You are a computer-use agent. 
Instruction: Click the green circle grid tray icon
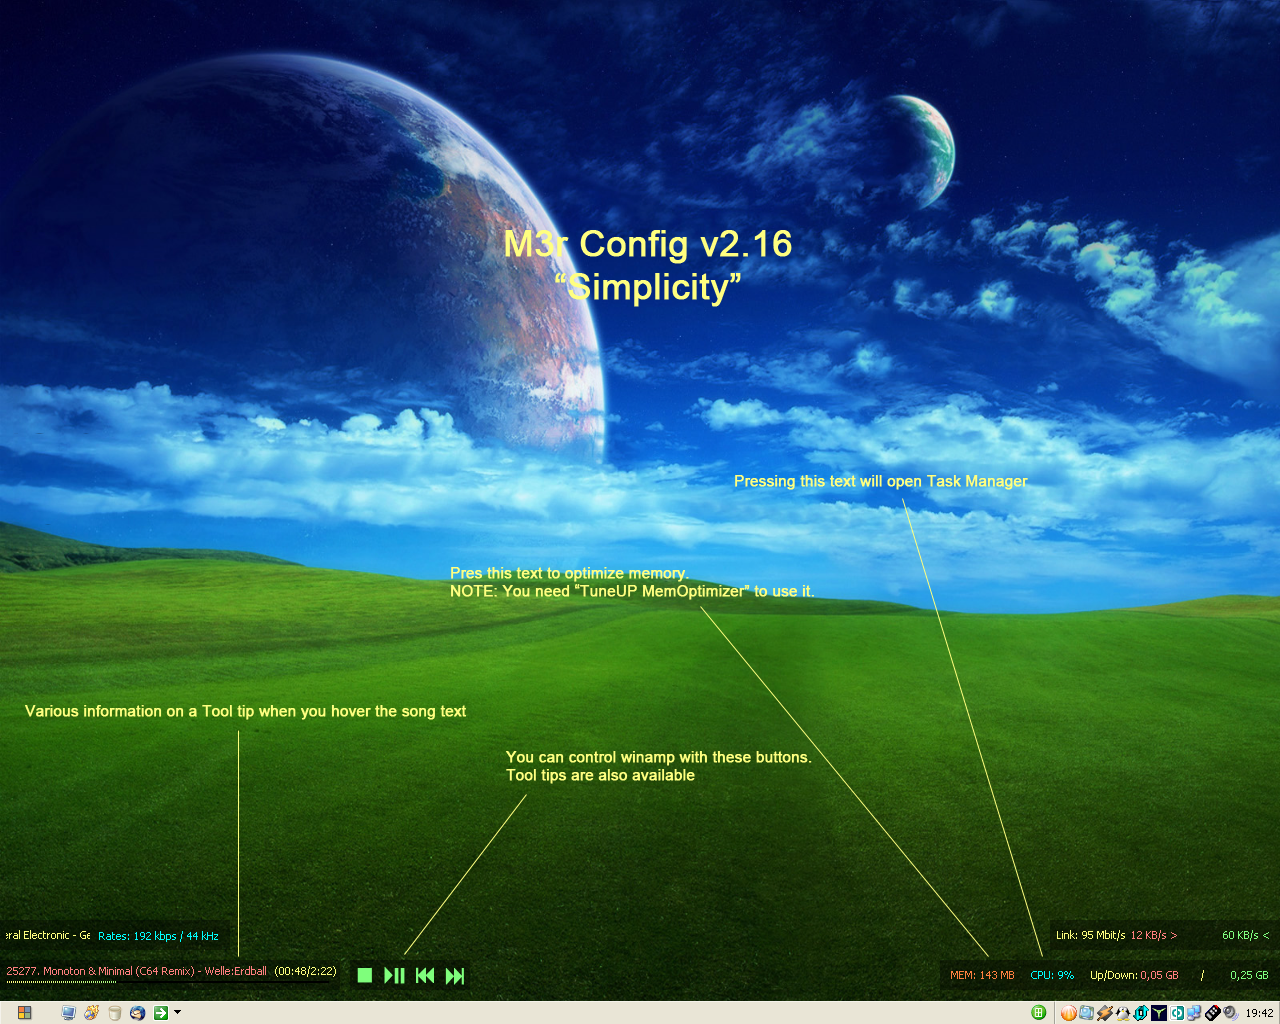point(1039,1012)
